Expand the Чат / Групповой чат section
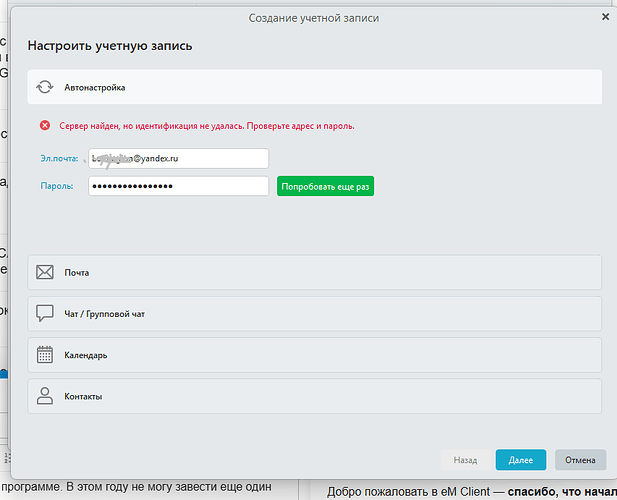617x500 pixels. point(314,314)
